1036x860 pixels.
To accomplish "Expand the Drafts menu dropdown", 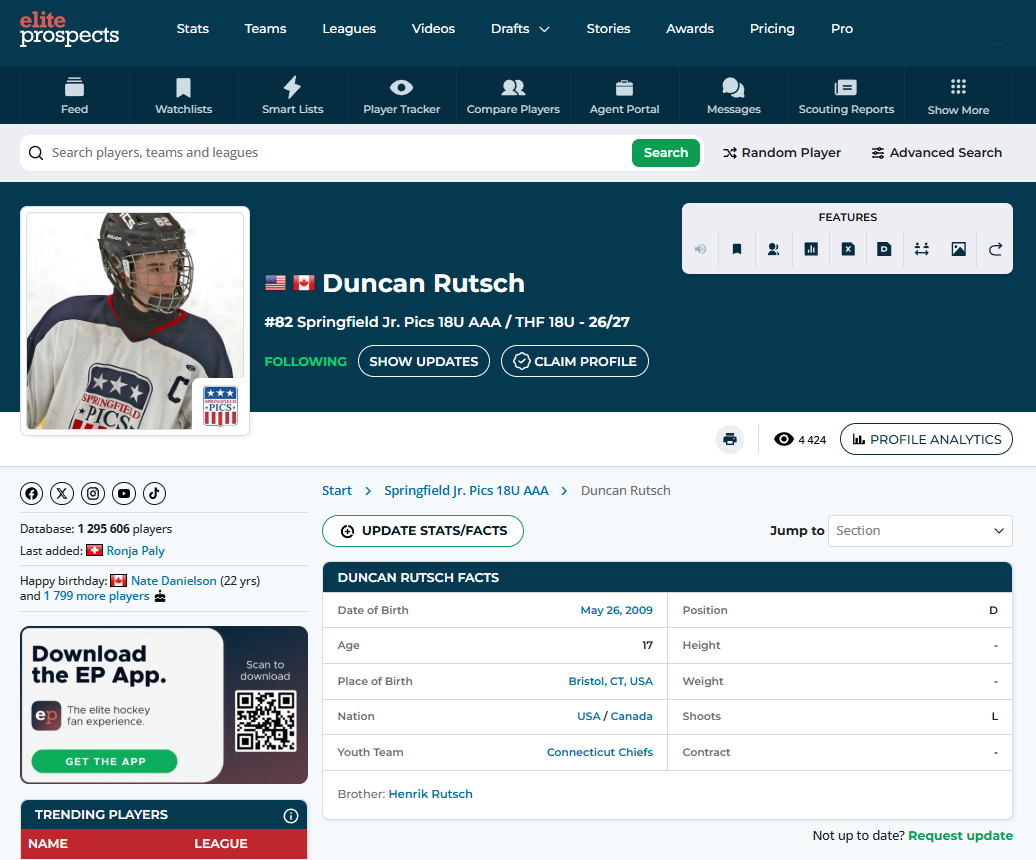I will [520, 28].
